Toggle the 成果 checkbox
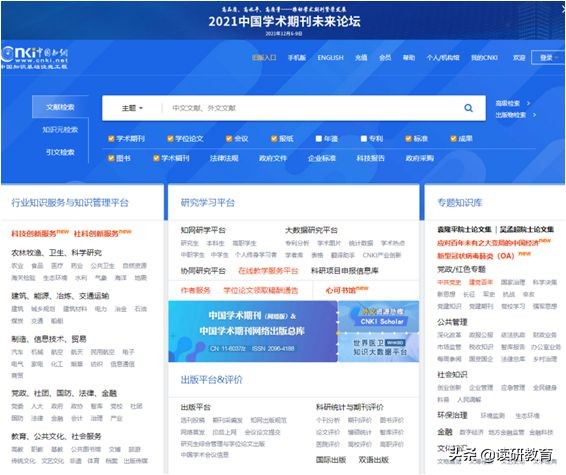Screen dimensions: 566x475 coord(453,139)
